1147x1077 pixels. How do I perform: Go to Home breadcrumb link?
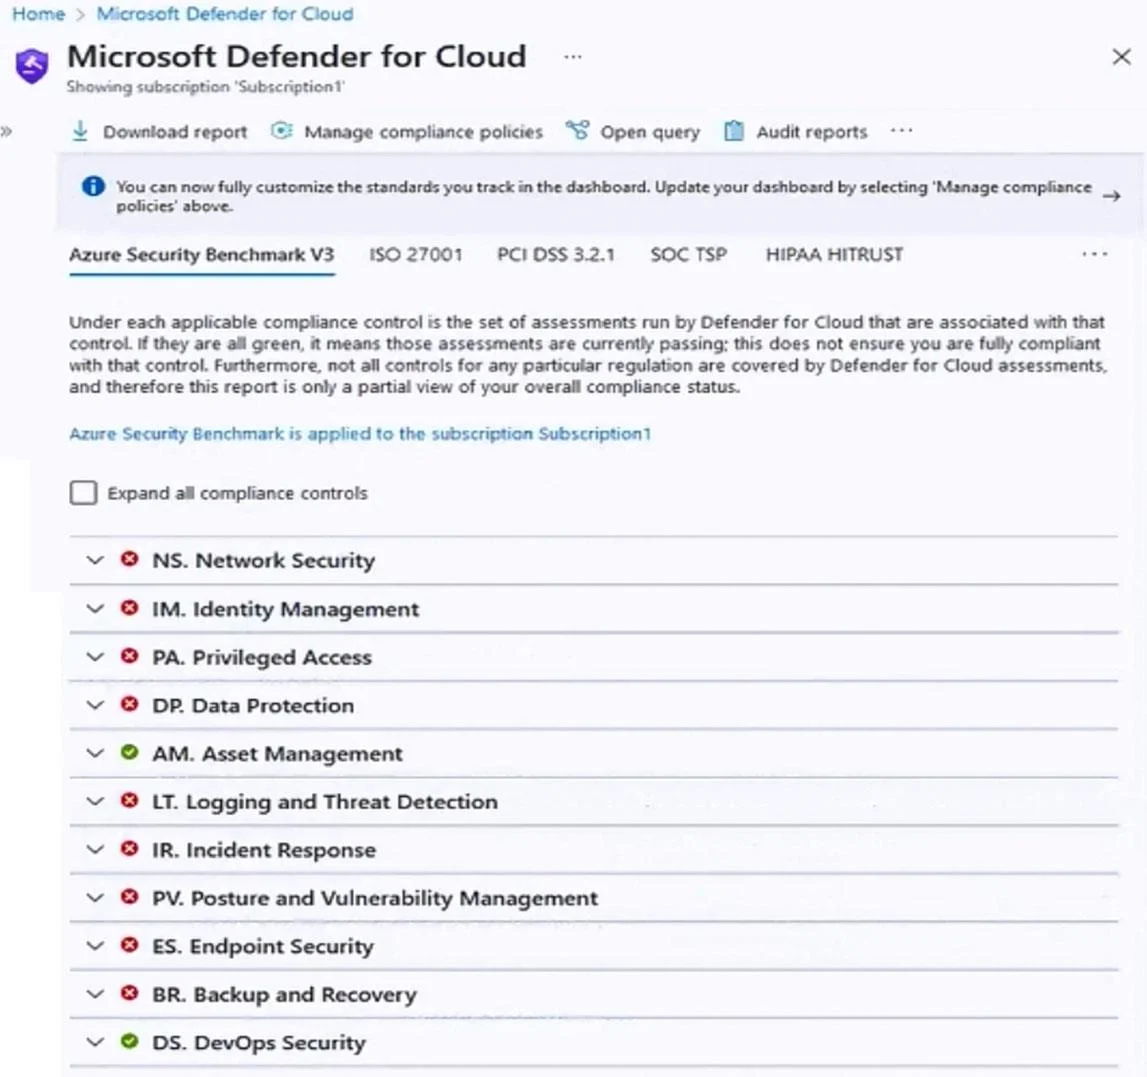(39, 14)
